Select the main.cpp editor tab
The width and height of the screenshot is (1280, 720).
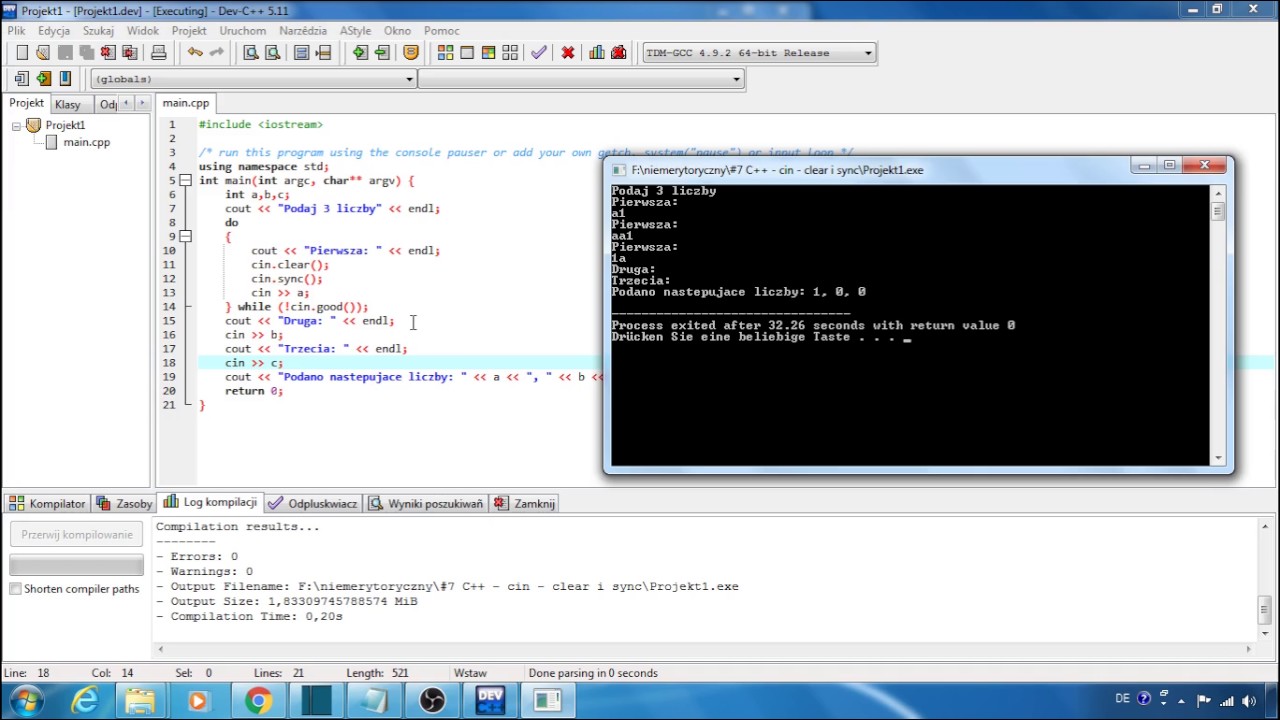(x=186, y=103)
